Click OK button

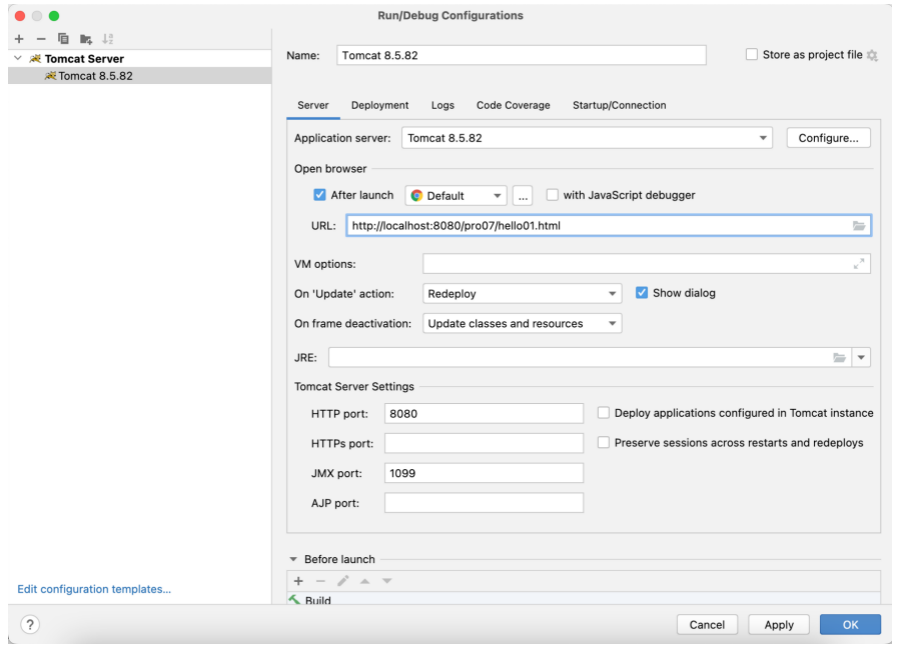click(x=850, y=625)
